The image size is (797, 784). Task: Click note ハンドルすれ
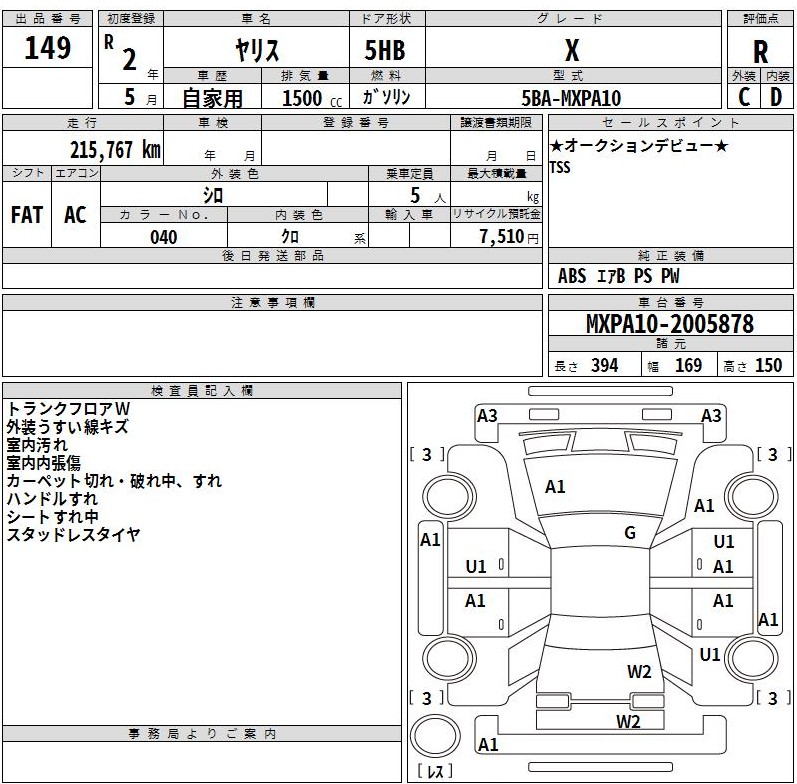pos(52,499)
